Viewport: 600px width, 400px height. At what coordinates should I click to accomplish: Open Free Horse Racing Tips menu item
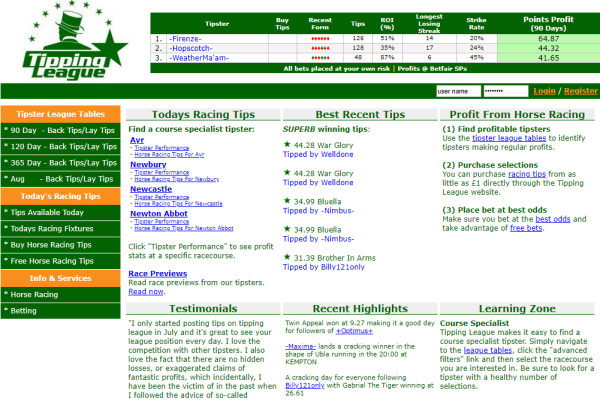60,261
